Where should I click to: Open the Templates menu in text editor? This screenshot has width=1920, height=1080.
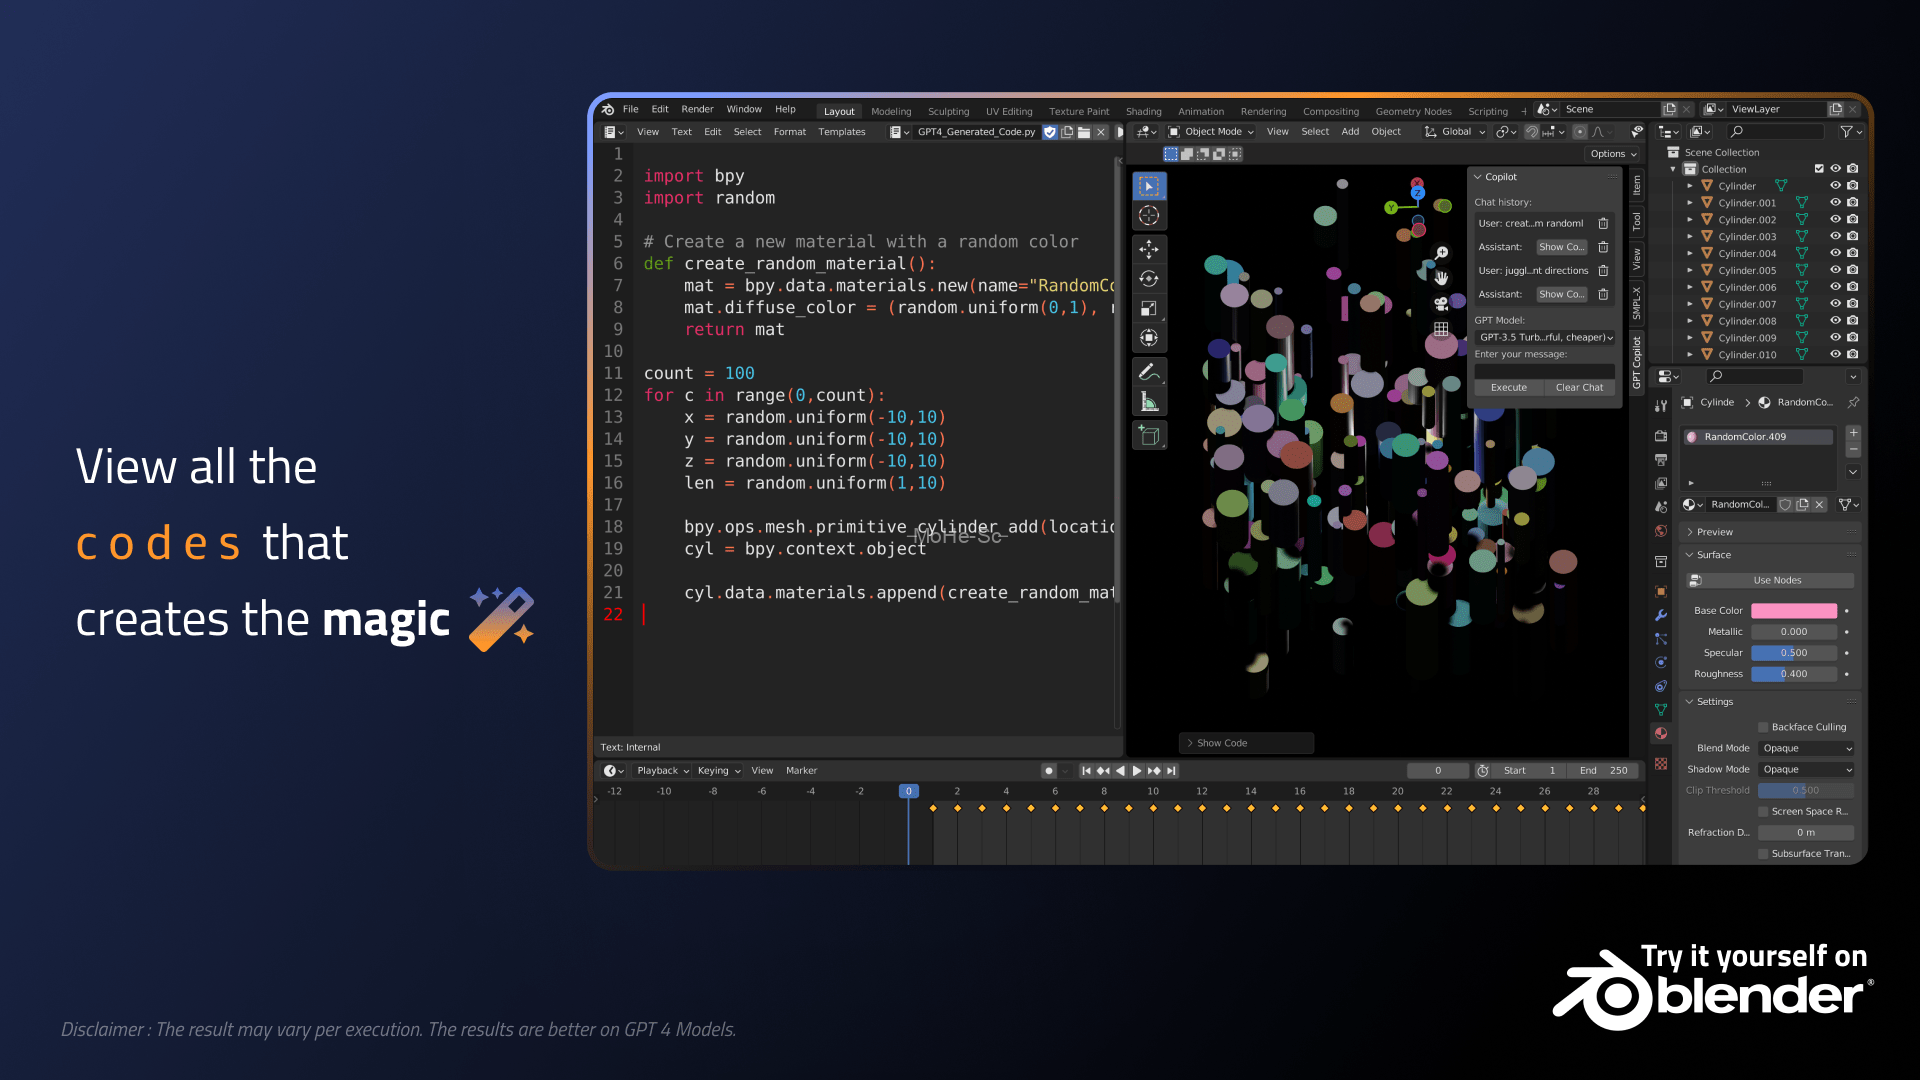pyautogui.click(x=841, y=132)
